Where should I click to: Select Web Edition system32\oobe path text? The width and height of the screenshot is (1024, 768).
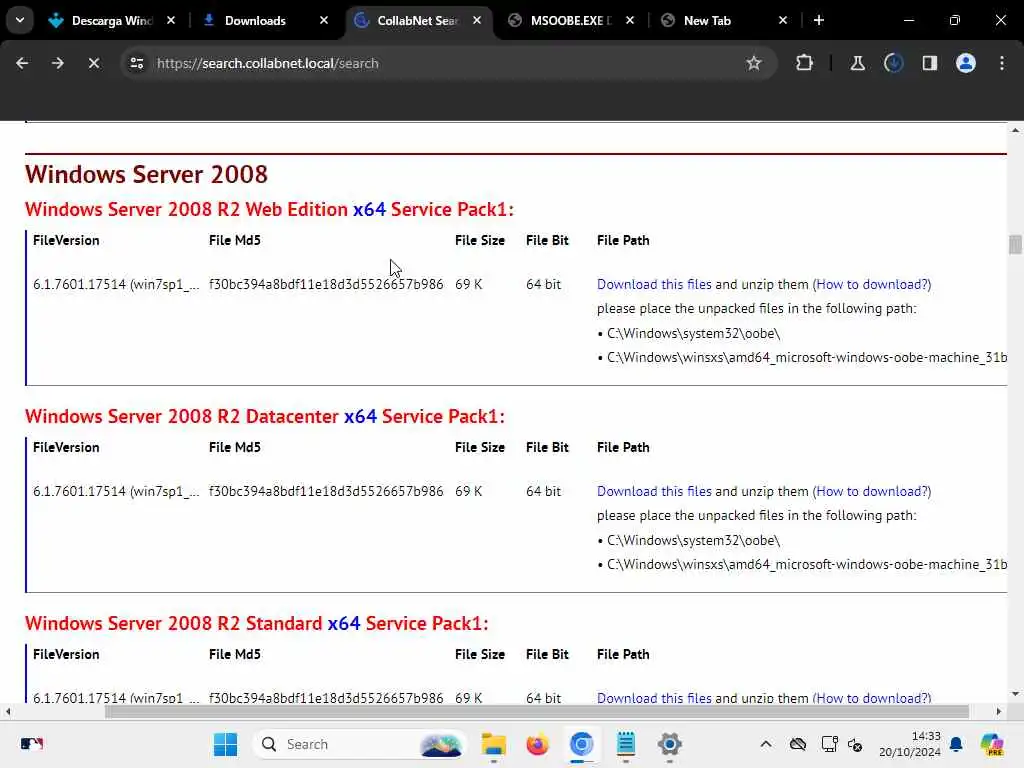(694, 333)
